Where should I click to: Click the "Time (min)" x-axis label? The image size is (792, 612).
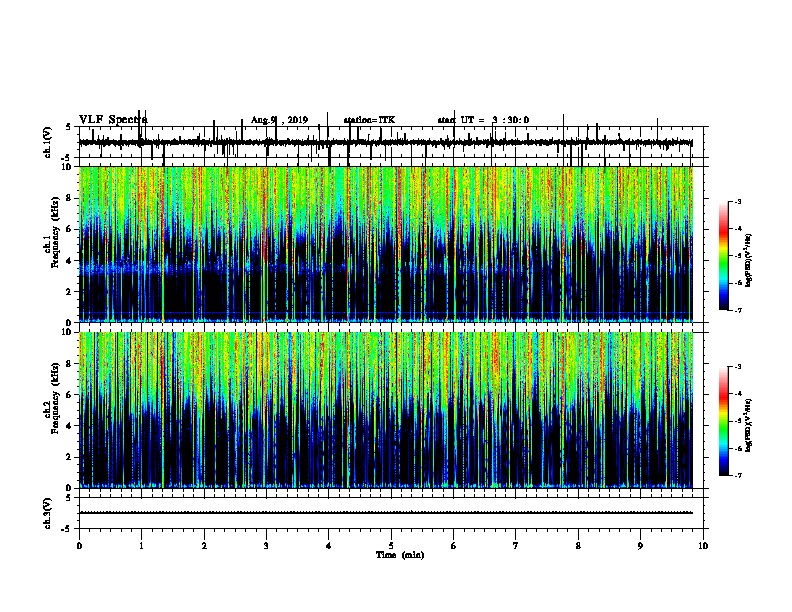pos(400,555)
